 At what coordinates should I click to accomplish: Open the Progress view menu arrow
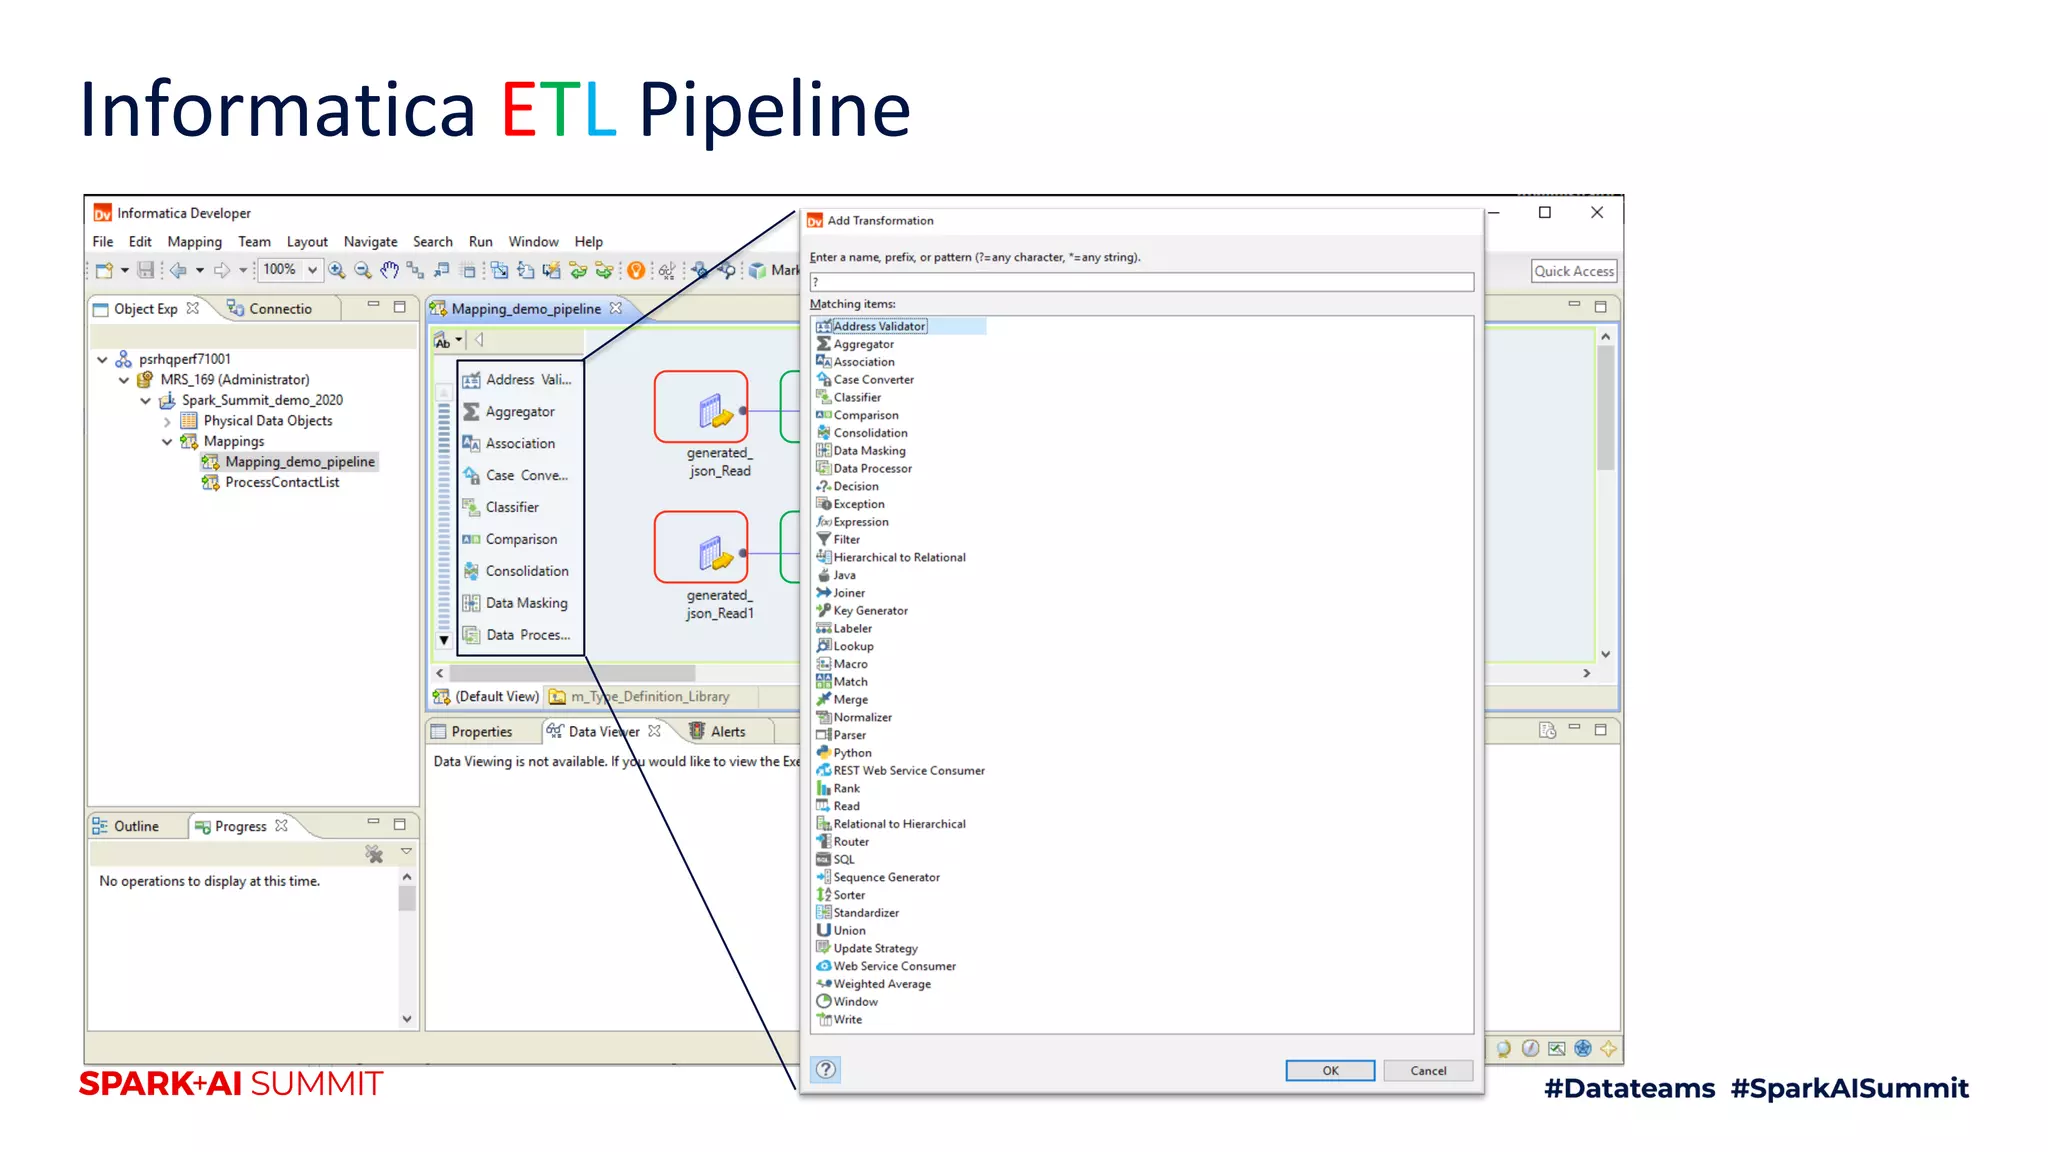pyautogui.click(x=407, y=852)
